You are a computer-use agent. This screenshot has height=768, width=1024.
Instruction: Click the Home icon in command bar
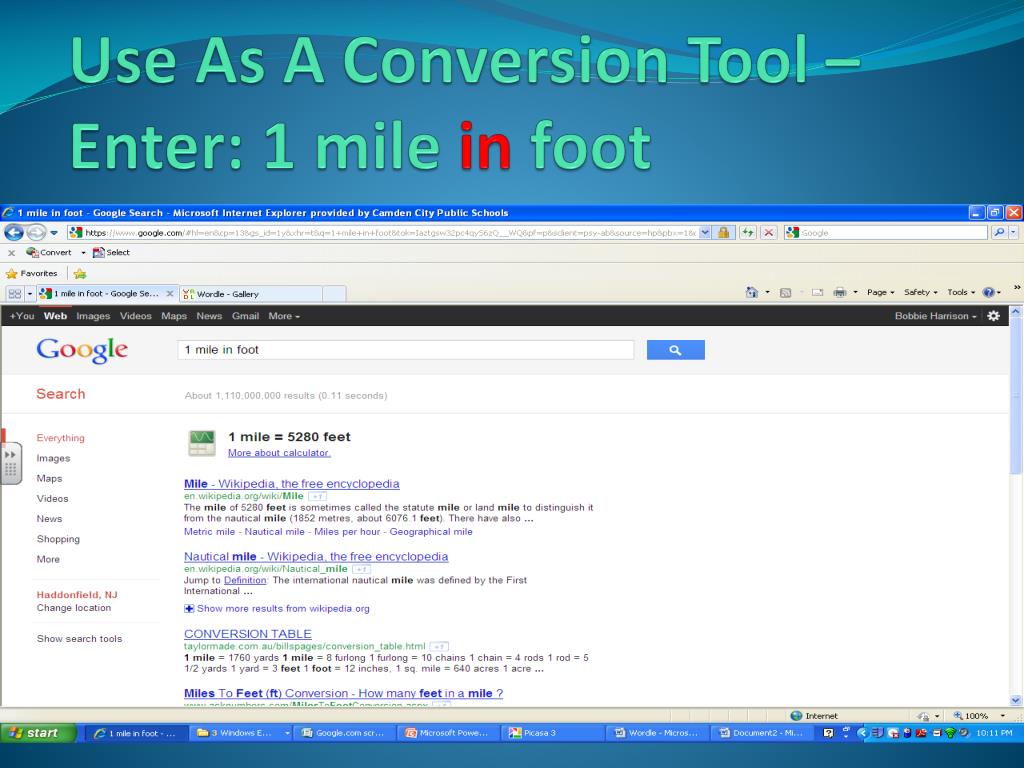752,293
